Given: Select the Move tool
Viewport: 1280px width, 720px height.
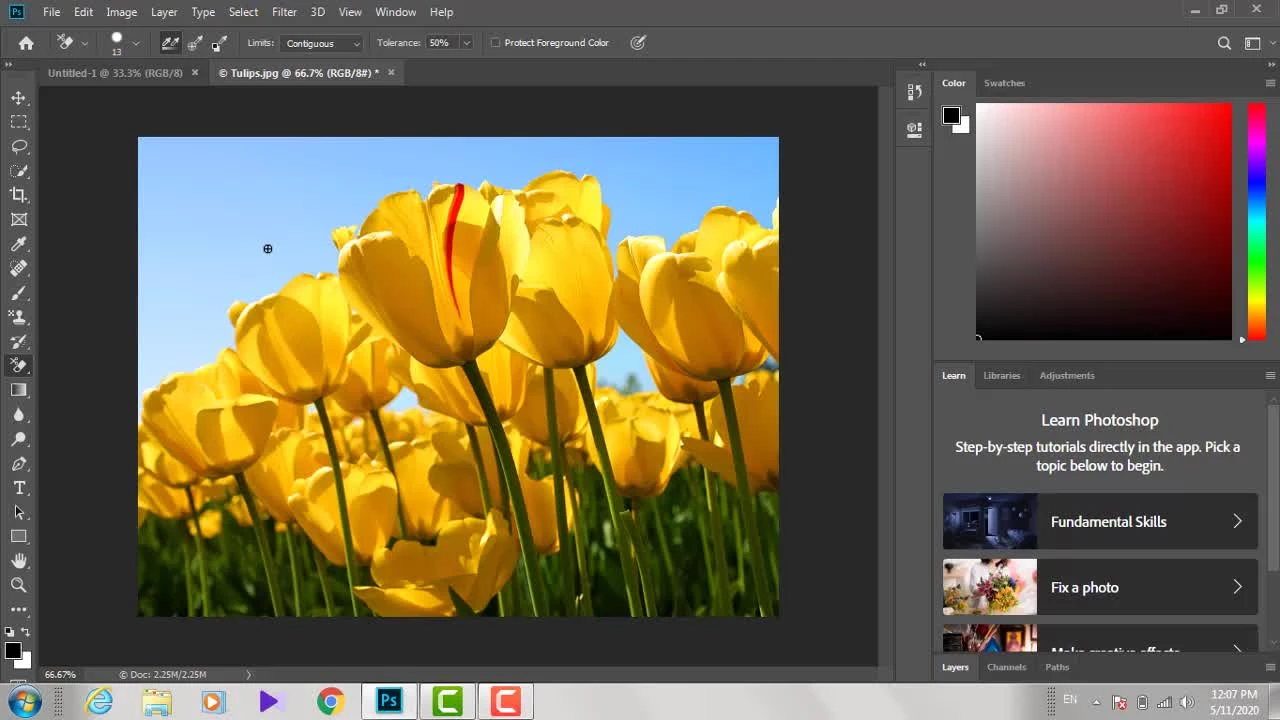Looking at the screenshot, I should tap(19, 98).
